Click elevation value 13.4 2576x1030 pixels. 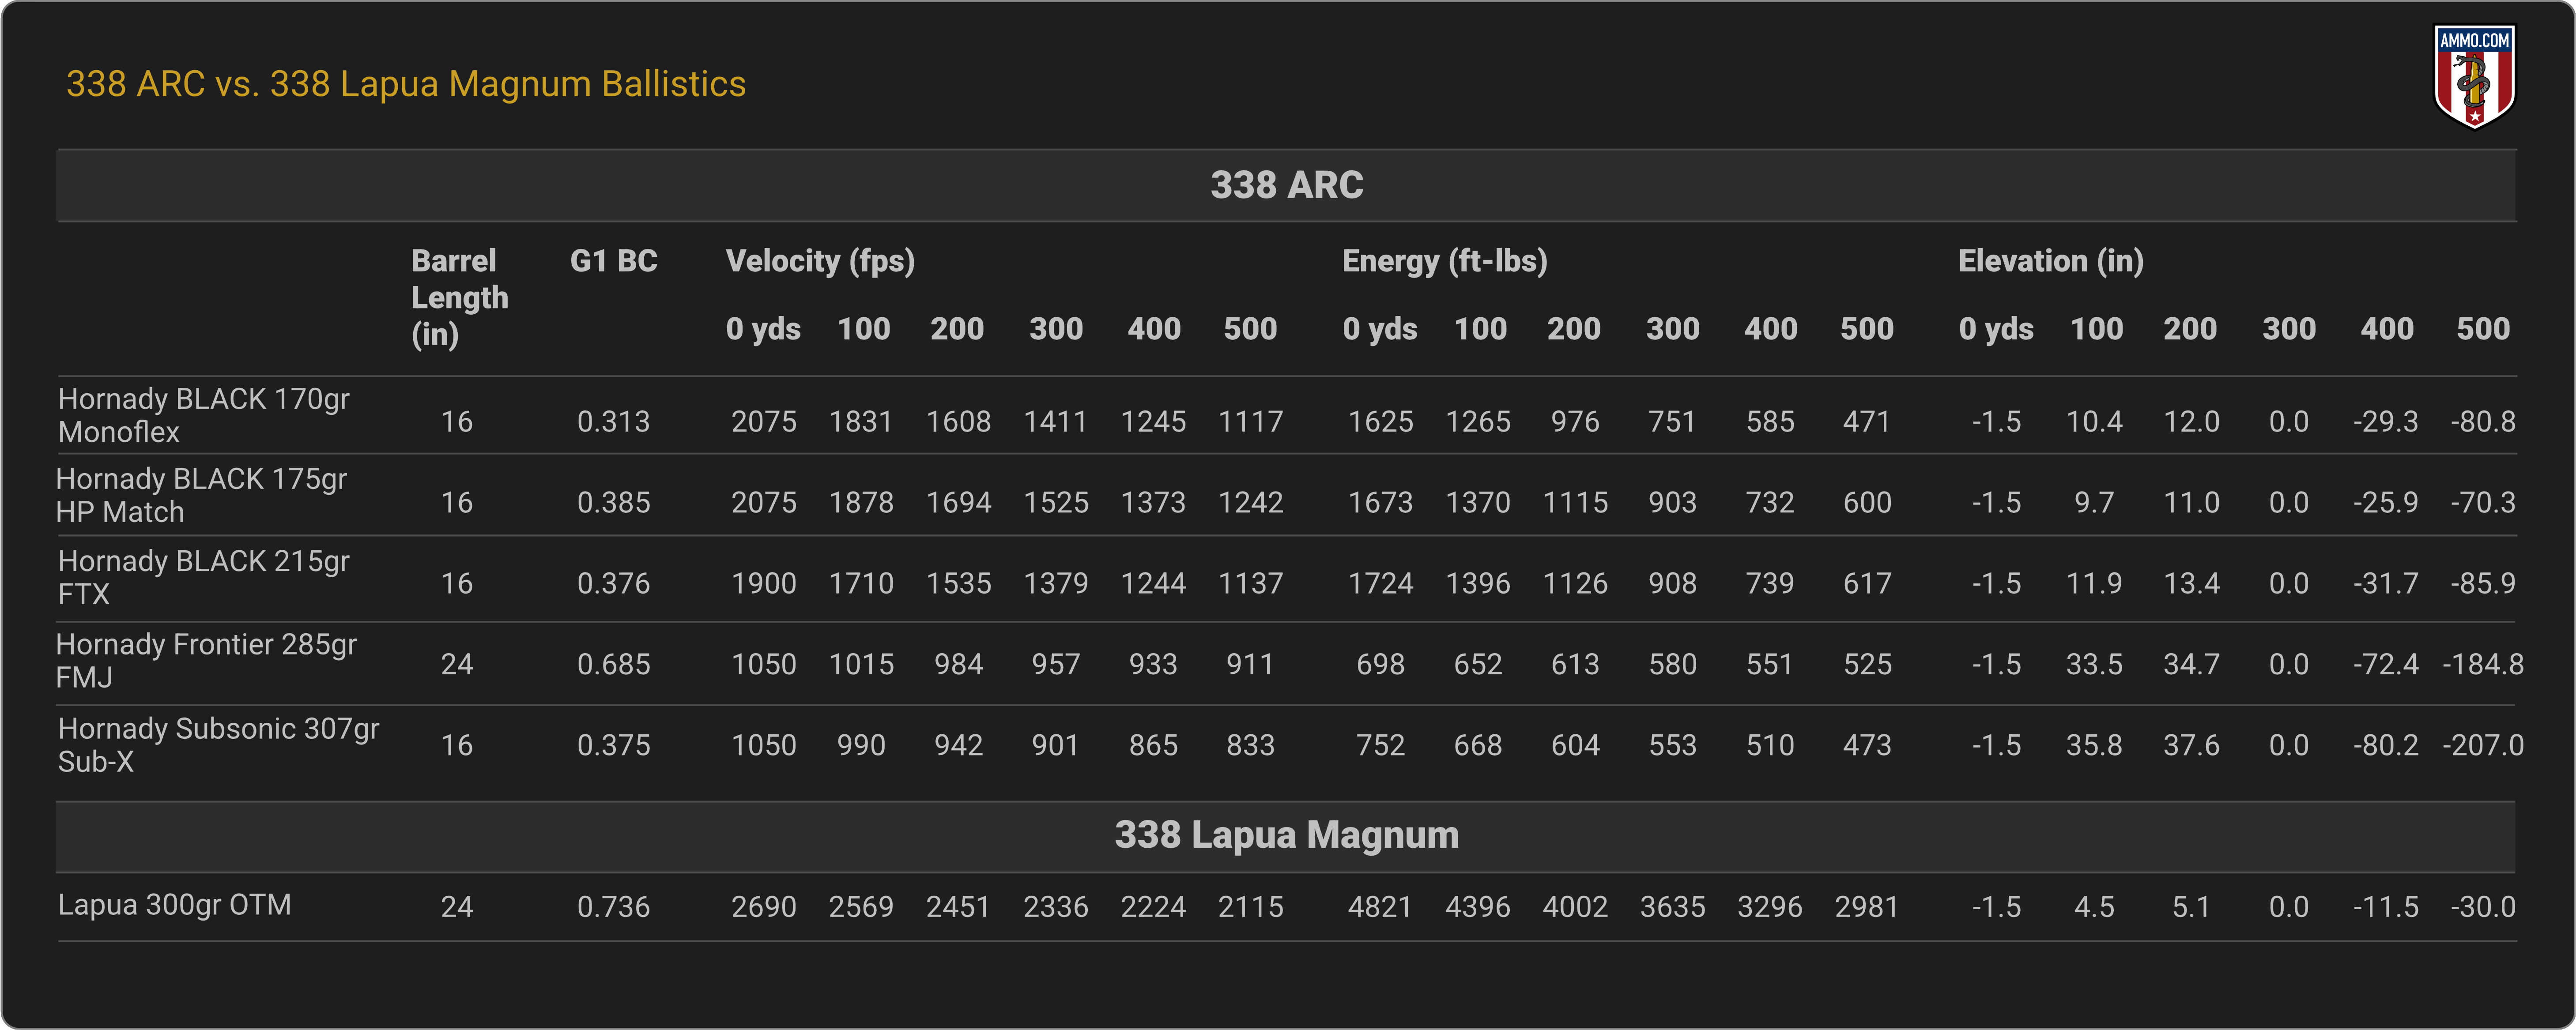(2191, 584)
